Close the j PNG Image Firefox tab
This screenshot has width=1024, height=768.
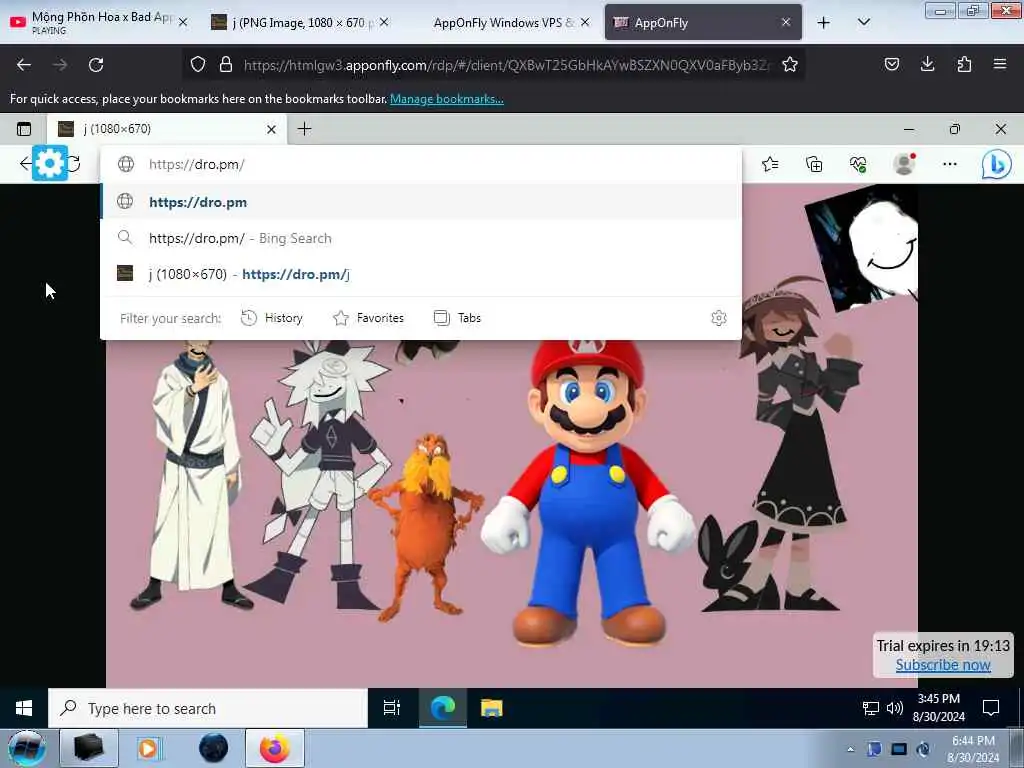384,22
